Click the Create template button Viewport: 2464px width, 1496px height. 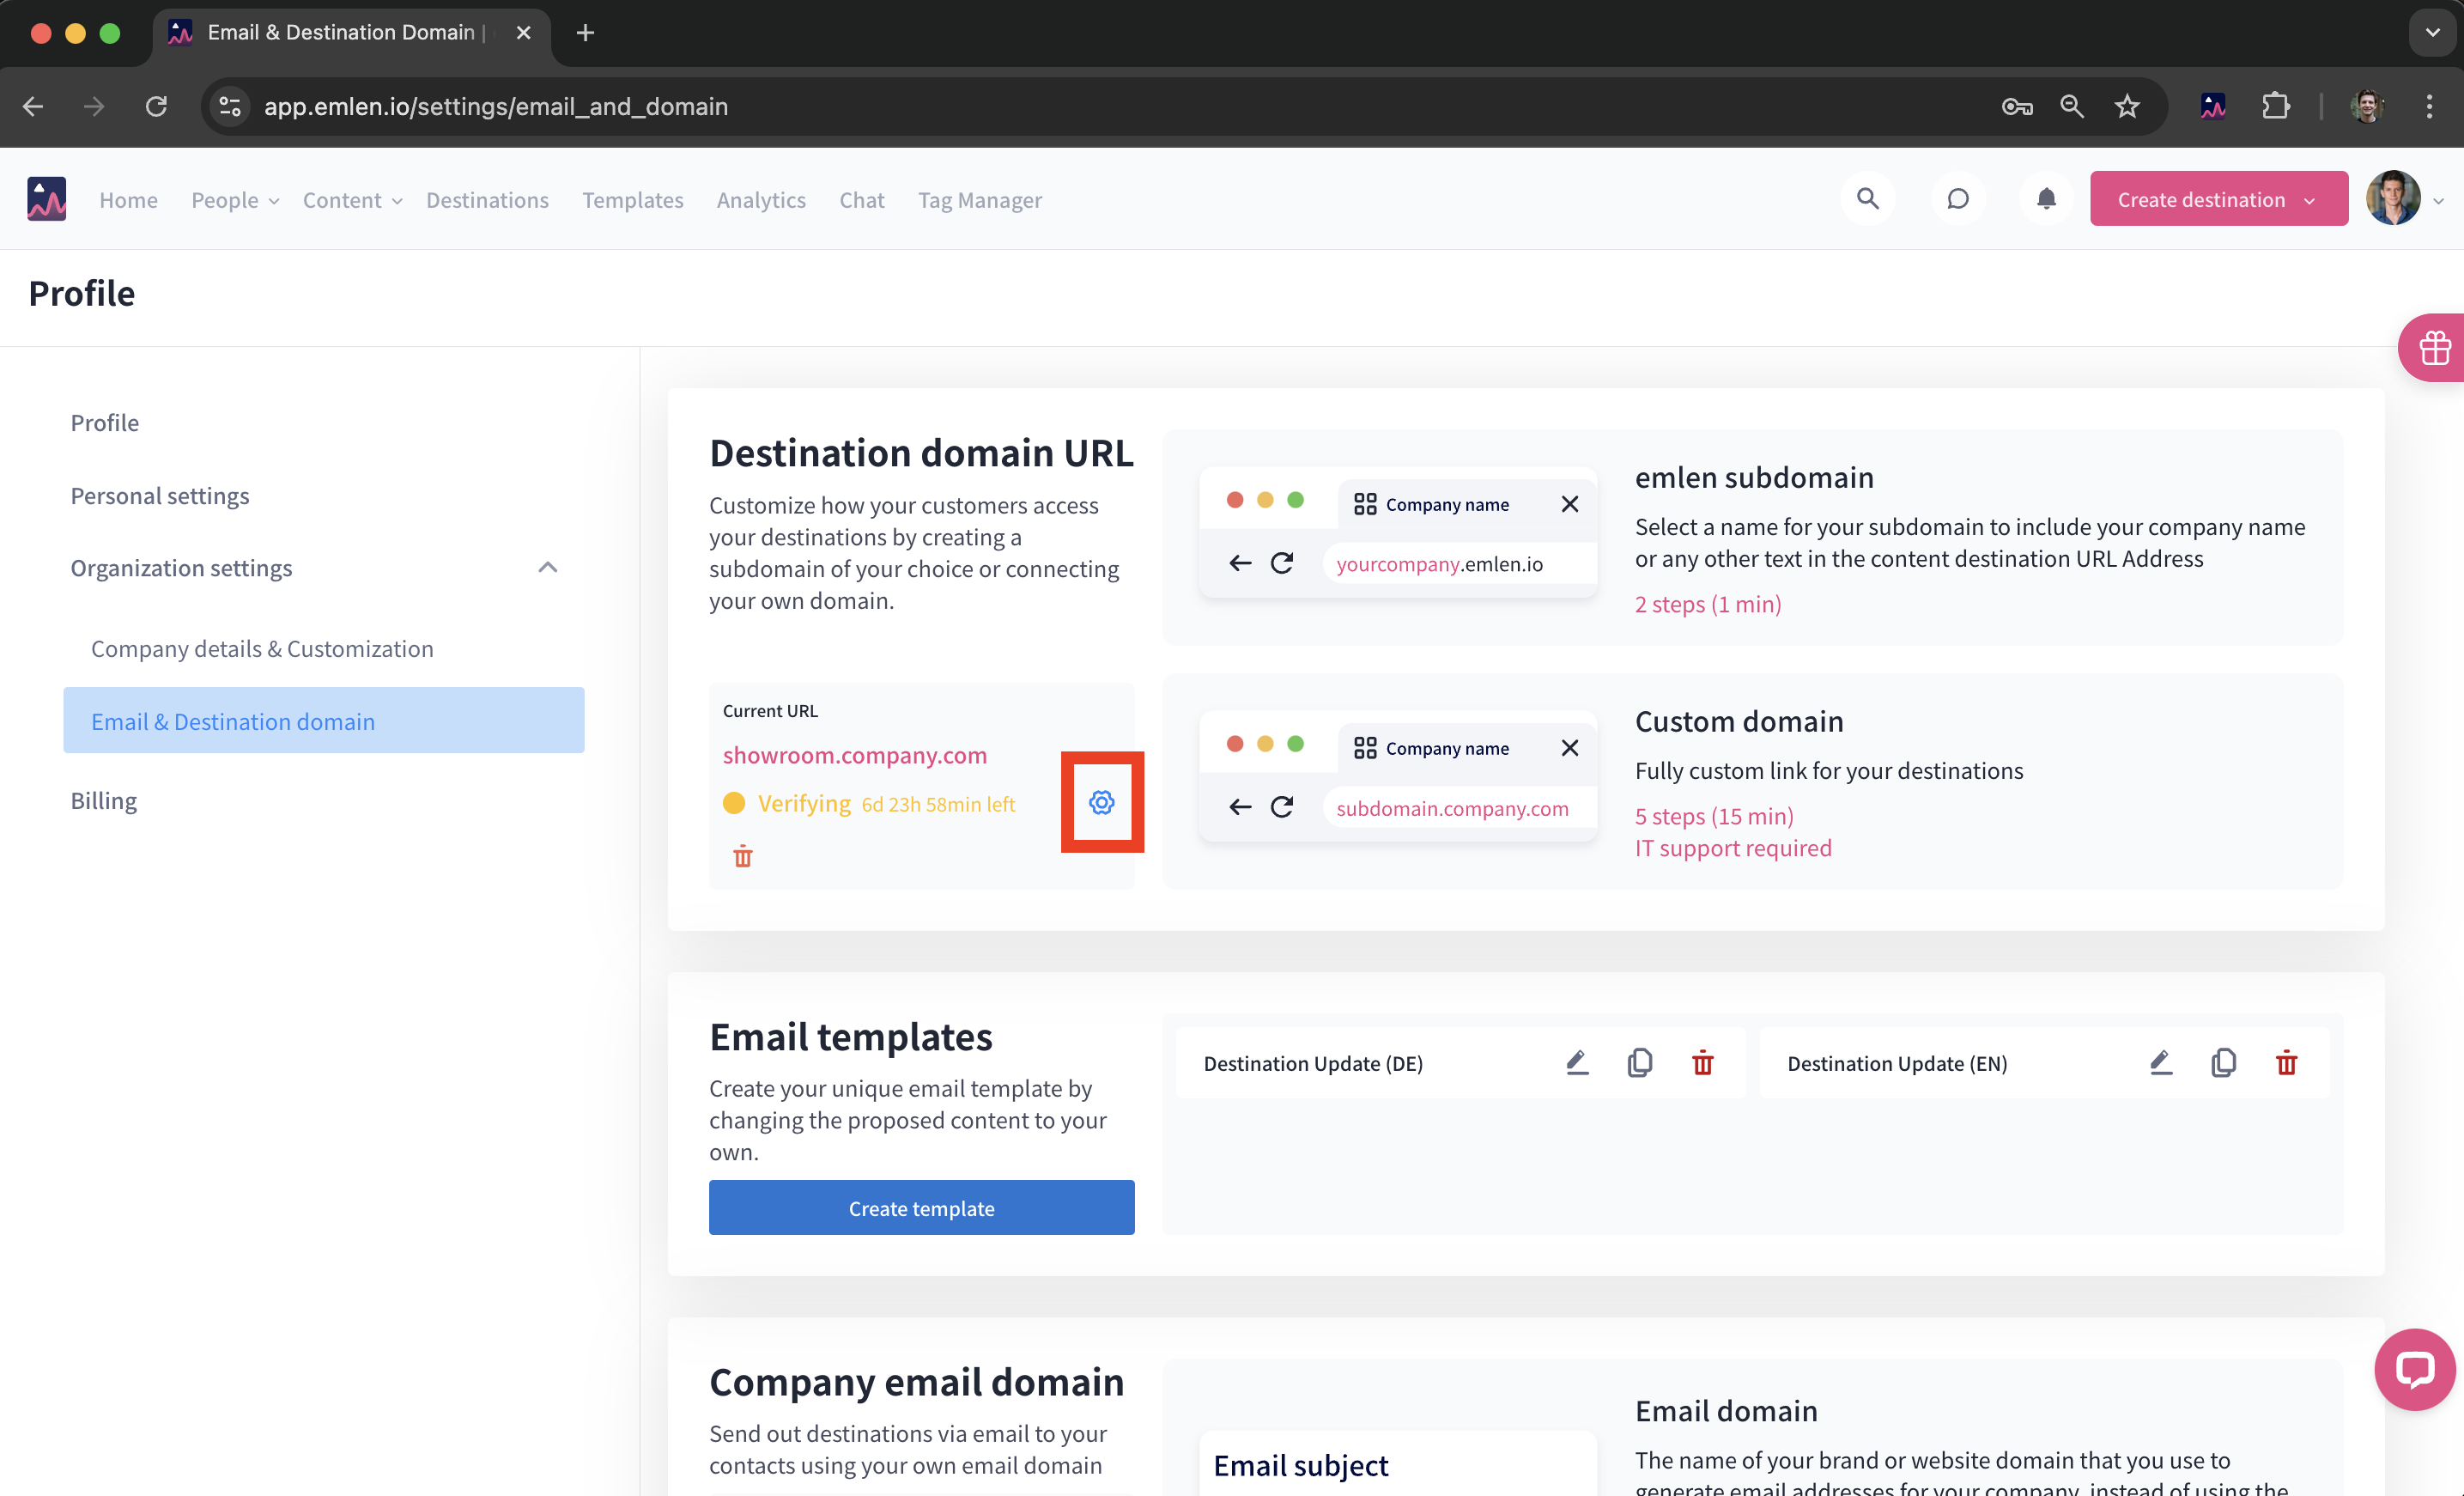coord(921,1207)
